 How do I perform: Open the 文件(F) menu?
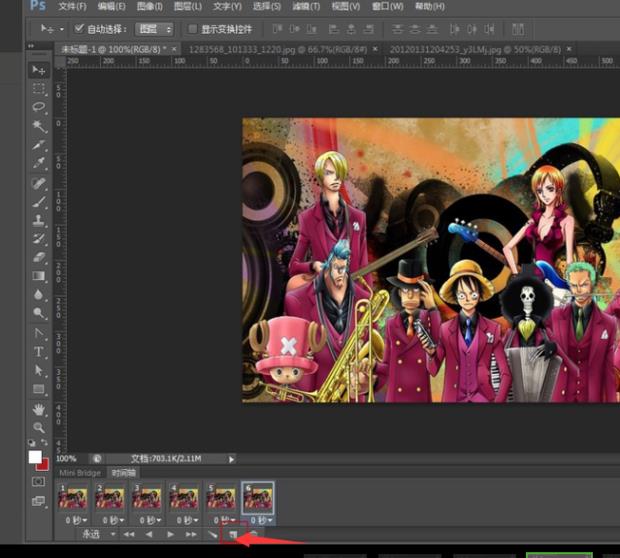pyautogui.click(x=71, y=6)
